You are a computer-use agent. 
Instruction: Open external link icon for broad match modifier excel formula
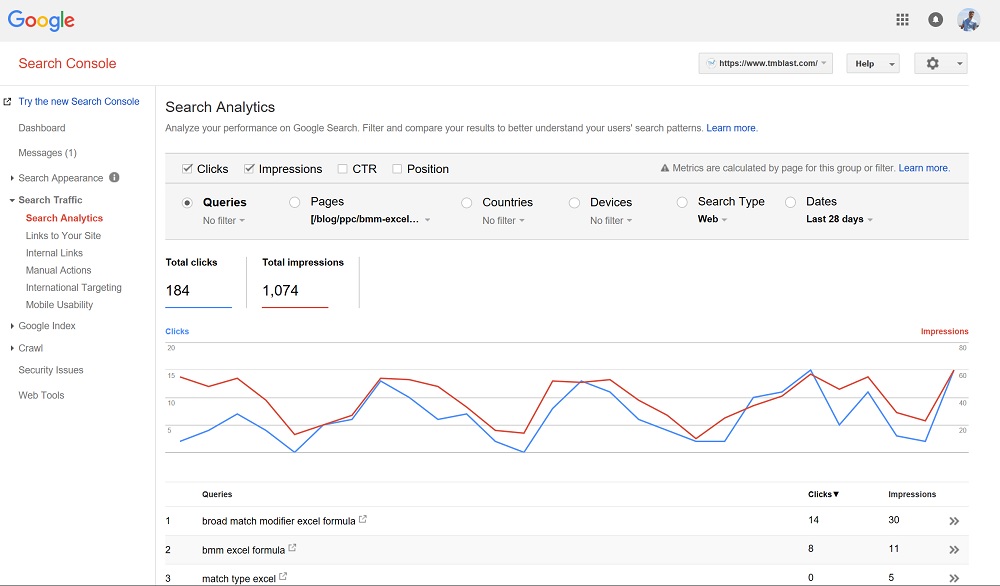point(362,519)
